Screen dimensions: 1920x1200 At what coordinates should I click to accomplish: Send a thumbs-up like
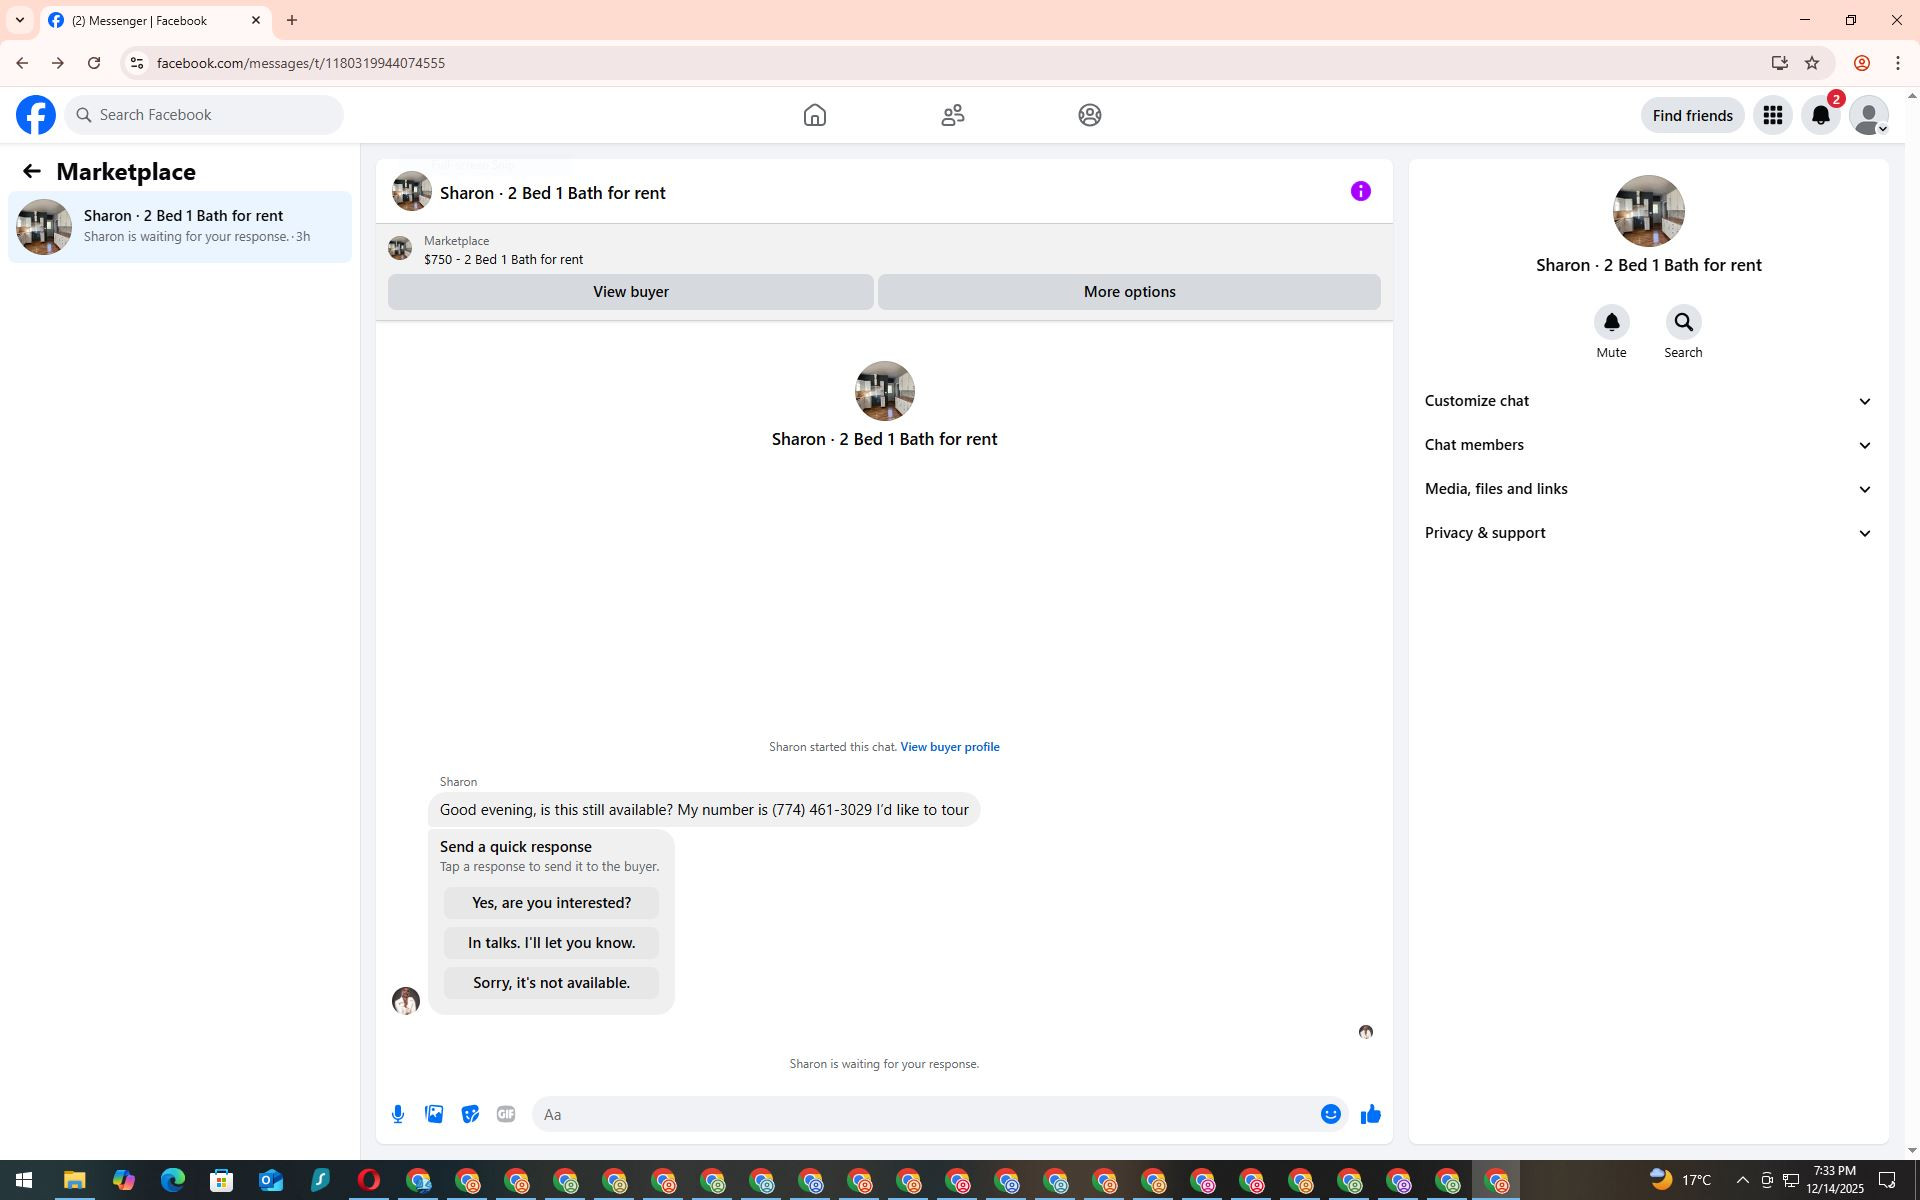[x=1370, y=1114]
